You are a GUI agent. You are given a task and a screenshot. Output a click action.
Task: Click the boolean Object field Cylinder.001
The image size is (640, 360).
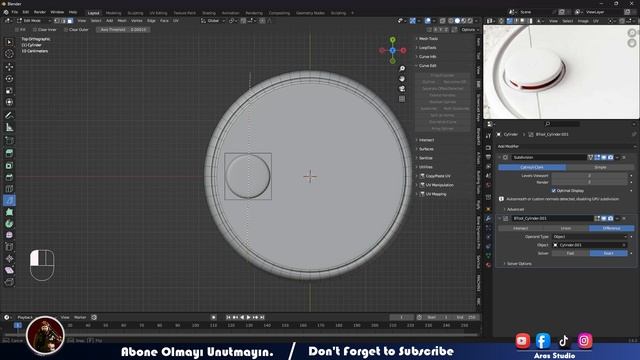(x=590, y=245)
